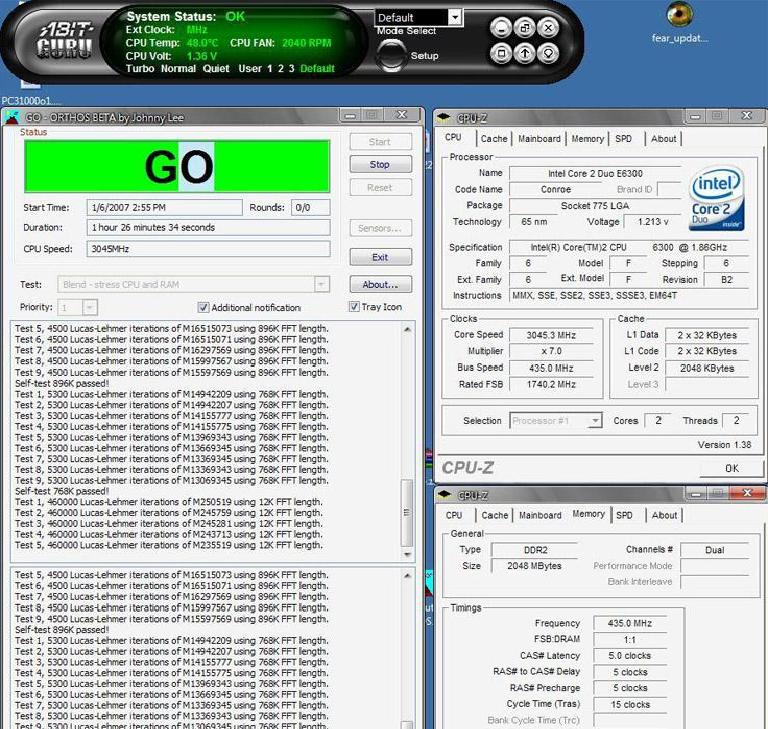Click the Guru minimize round button
Viewport: 768px width, 729px height.
[x=501, y=28]
